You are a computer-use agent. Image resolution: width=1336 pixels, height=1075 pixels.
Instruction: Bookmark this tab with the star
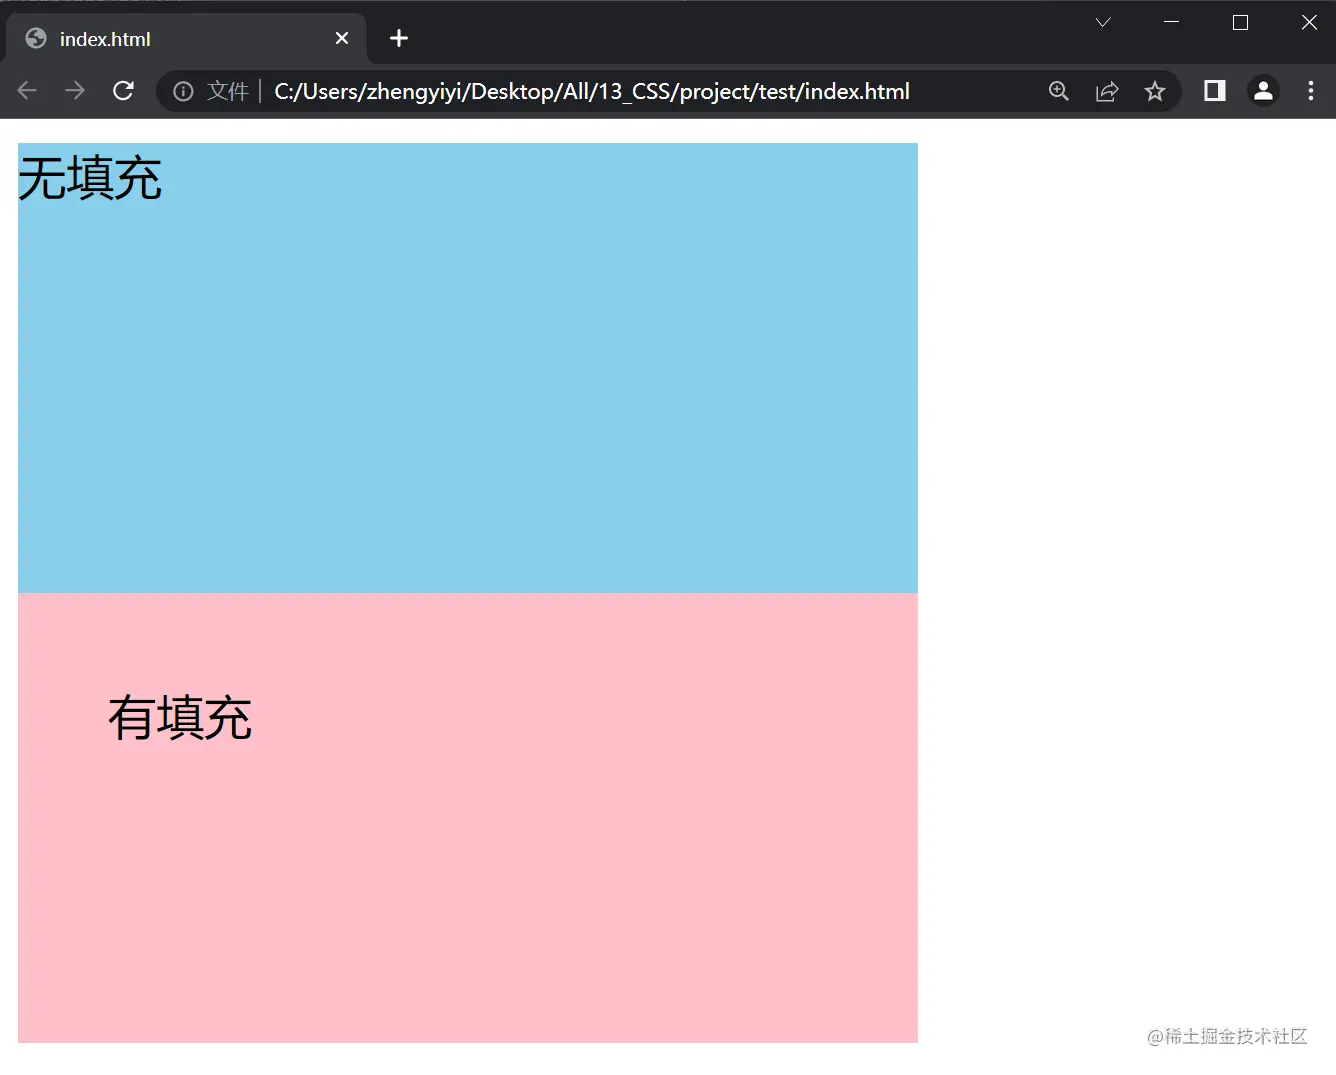coord(1155,92)
